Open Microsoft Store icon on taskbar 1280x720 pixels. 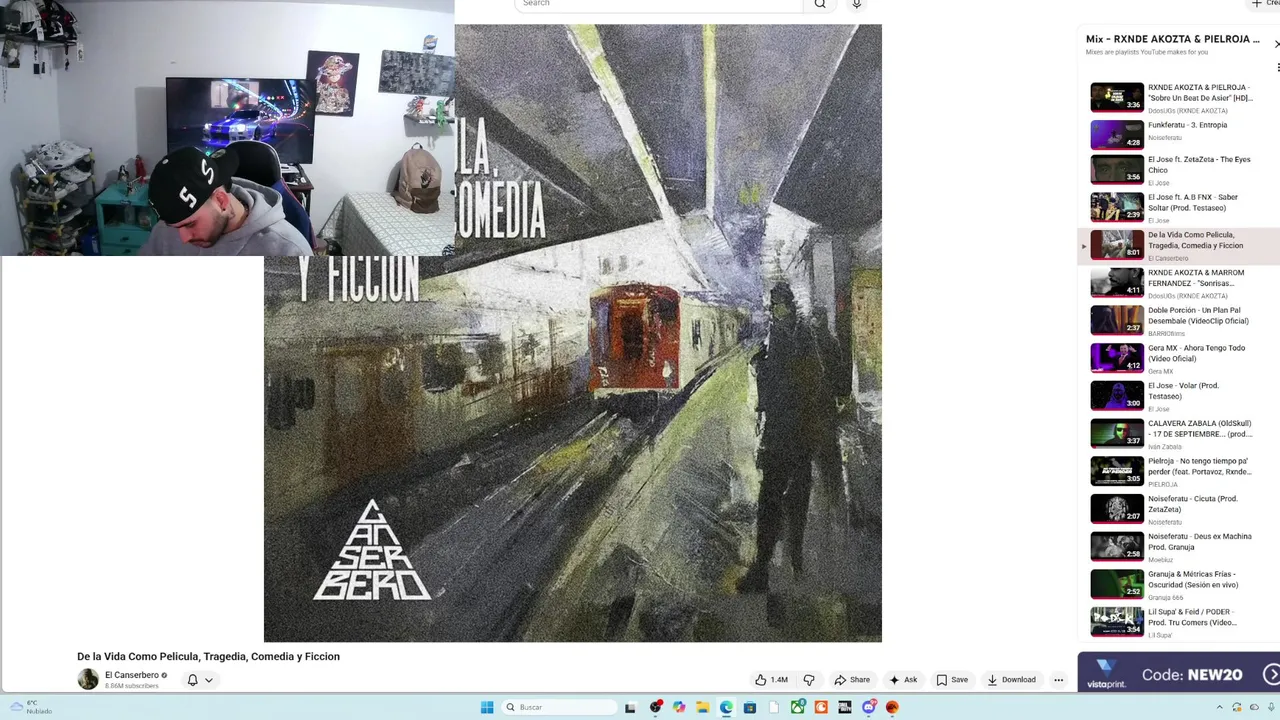[750, 707]
